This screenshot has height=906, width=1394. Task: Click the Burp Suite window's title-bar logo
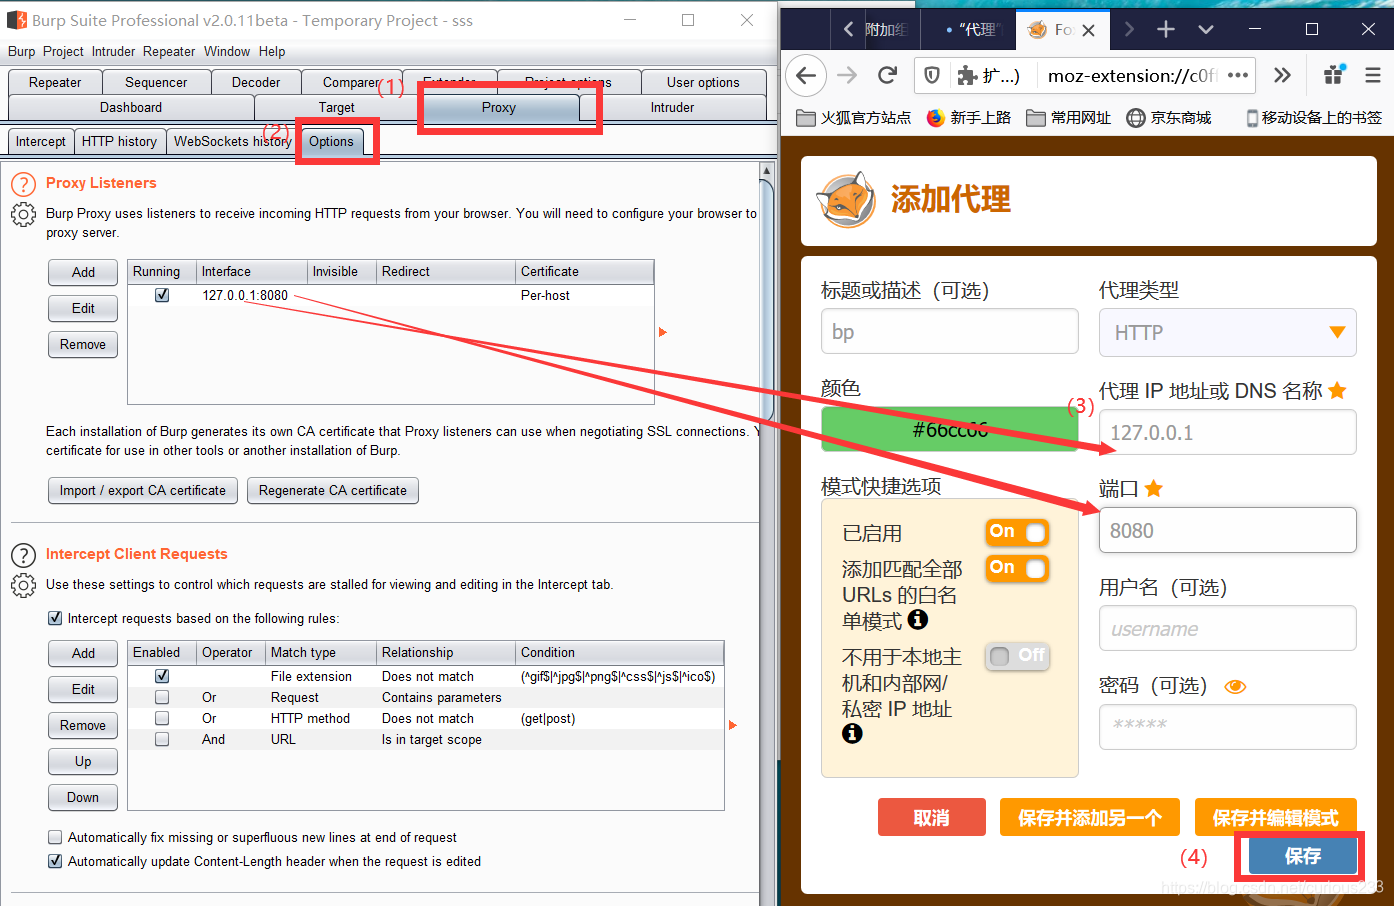tap(16, 20)
